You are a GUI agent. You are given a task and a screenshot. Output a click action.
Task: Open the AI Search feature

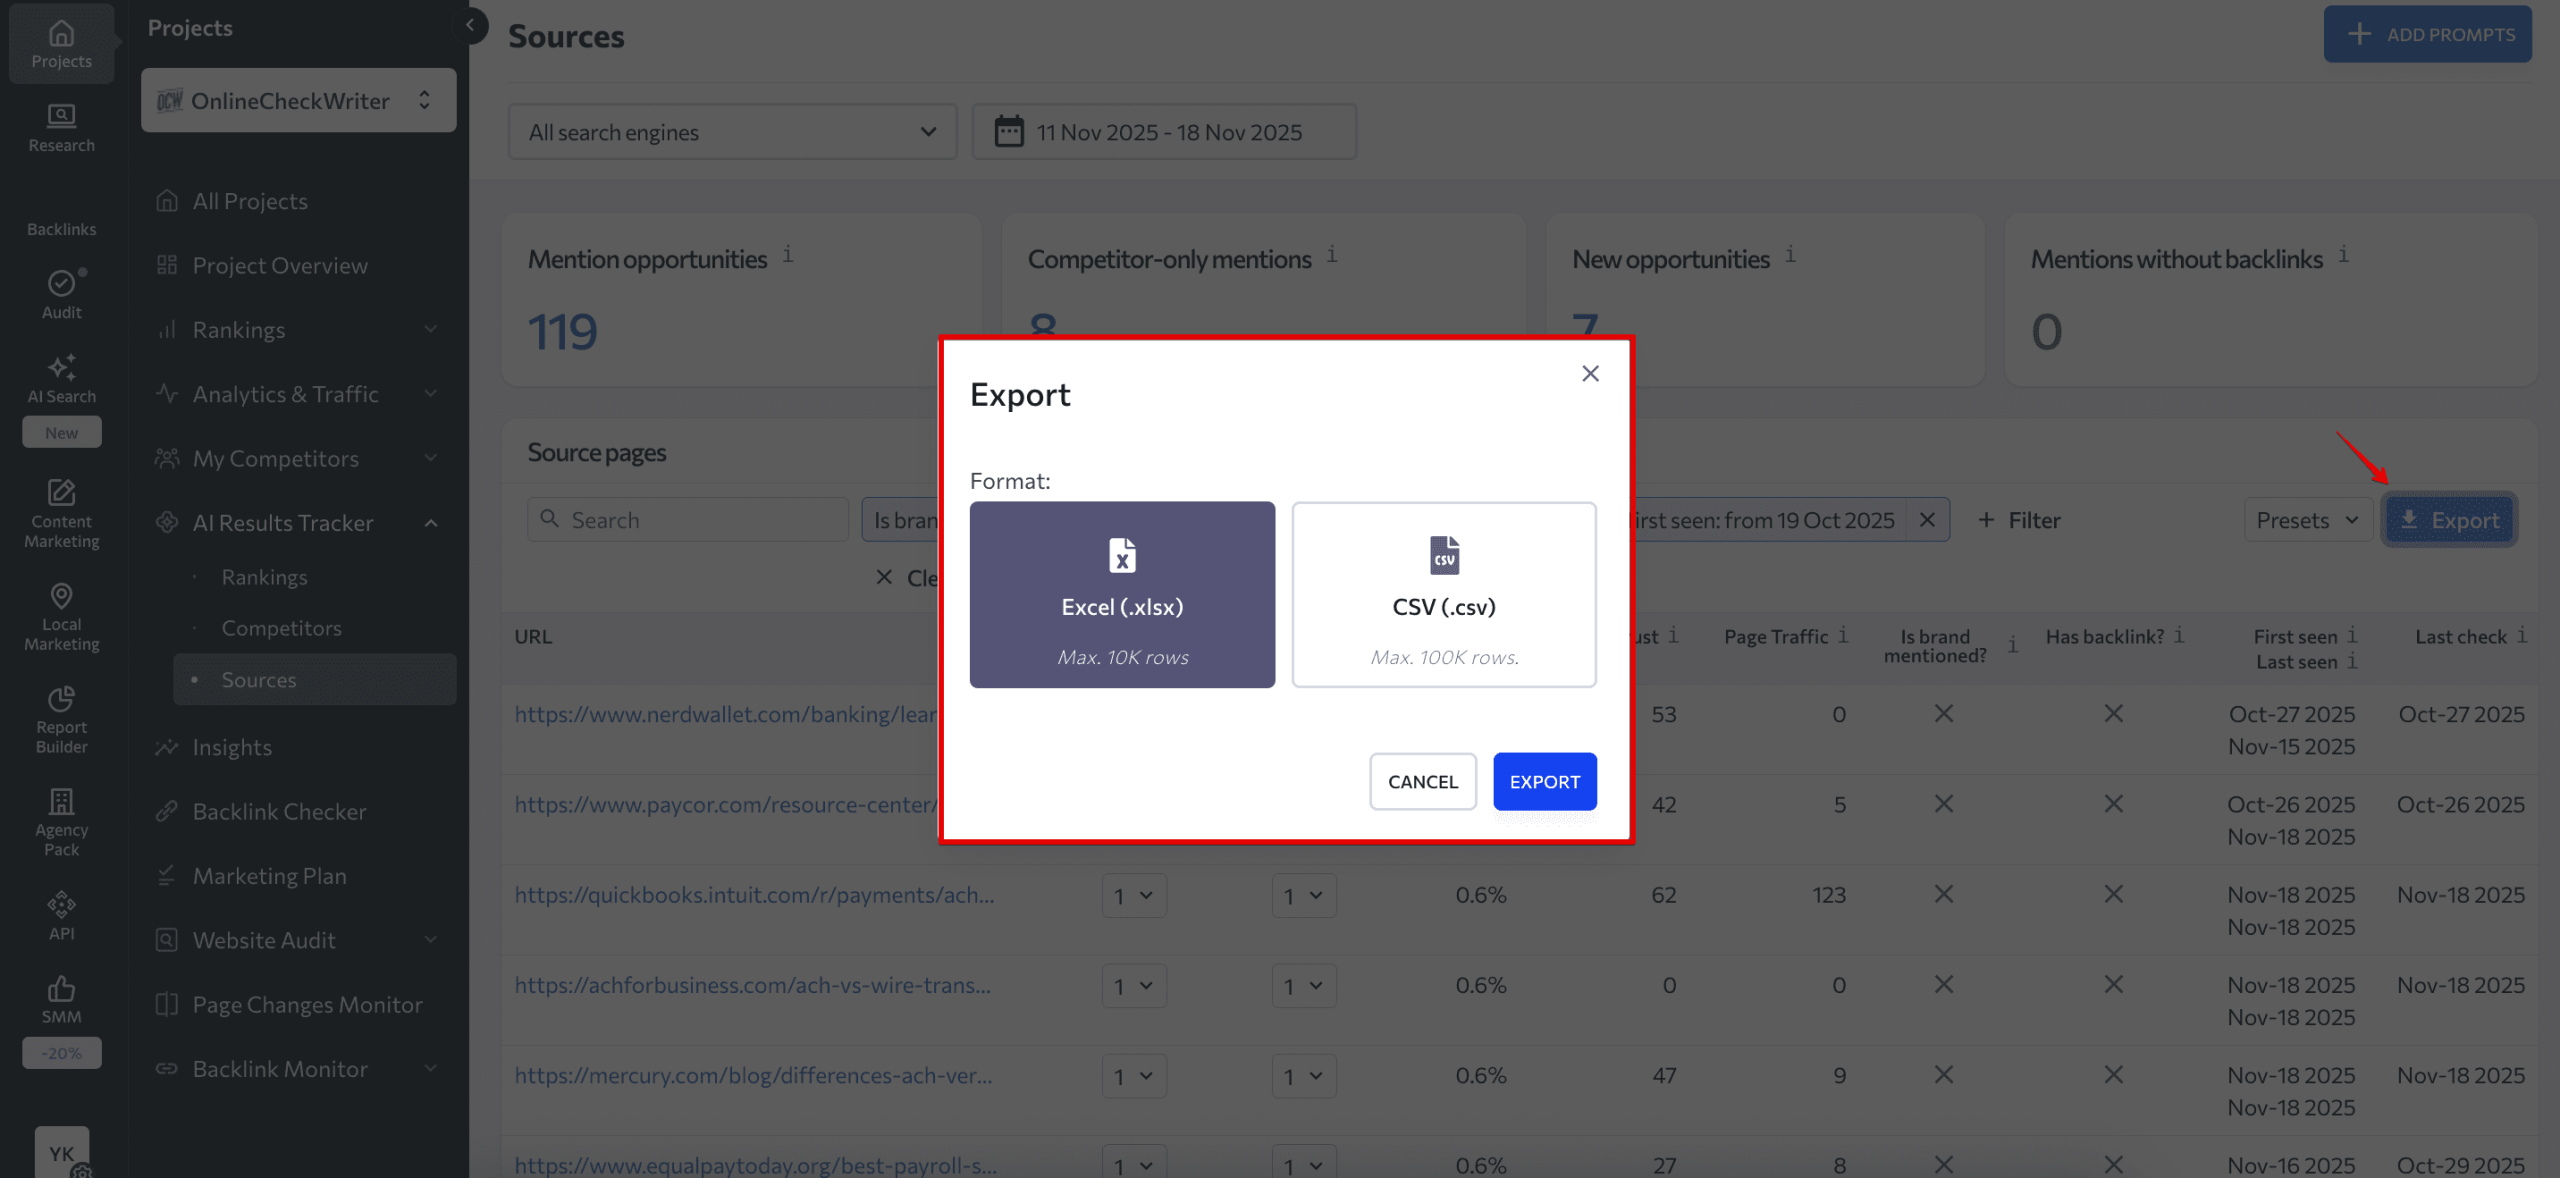pos(61,380)
